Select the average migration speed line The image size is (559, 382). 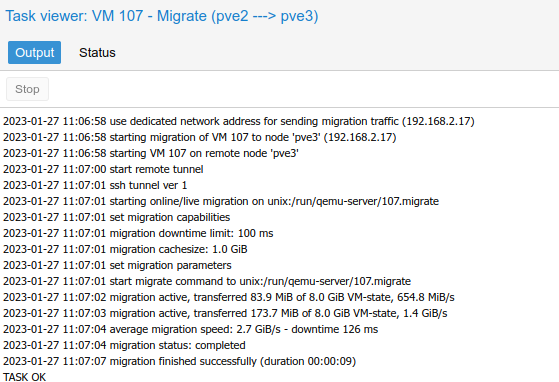(x=190, y=330)
